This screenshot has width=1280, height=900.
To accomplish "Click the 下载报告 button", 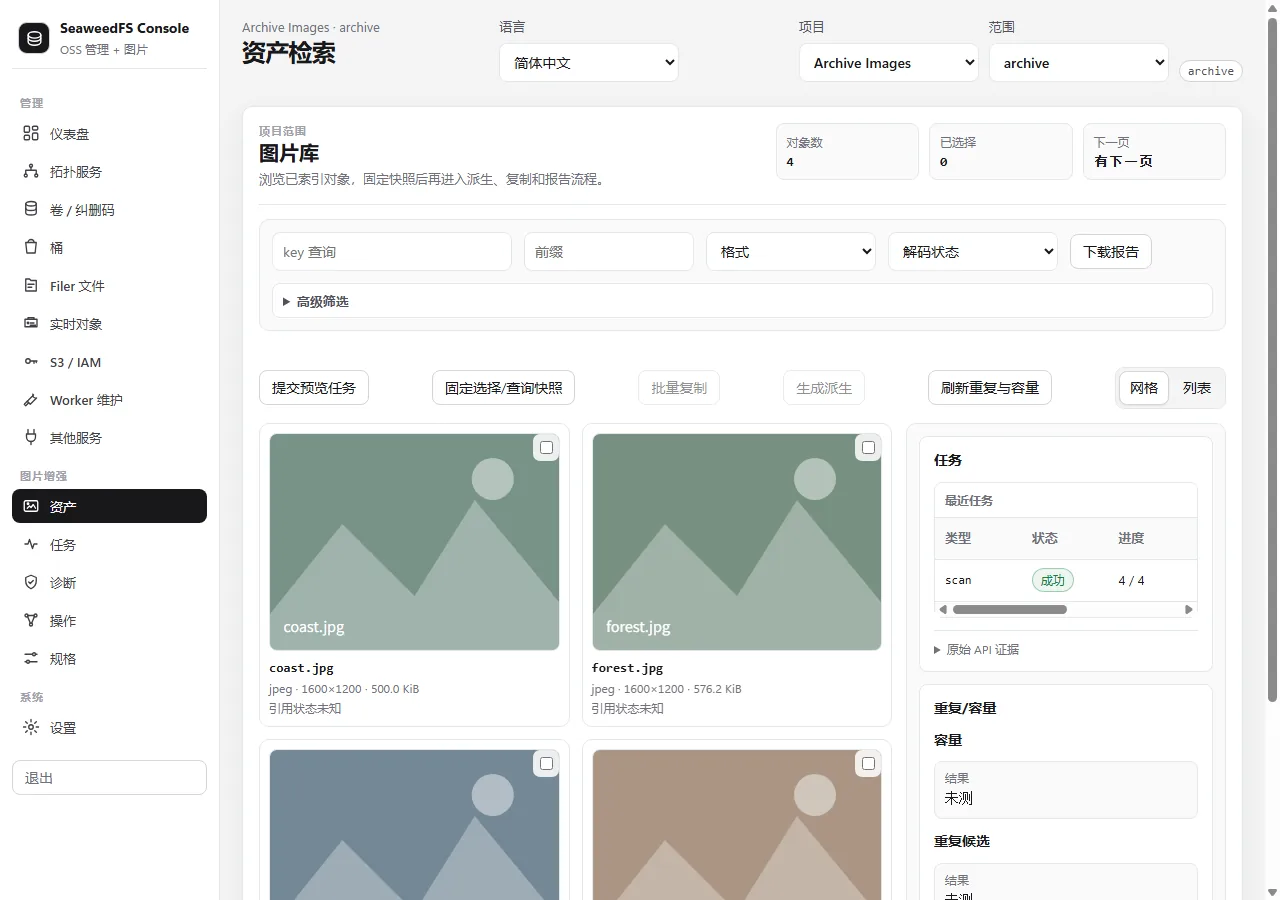I will click(x=1111, y=252).
